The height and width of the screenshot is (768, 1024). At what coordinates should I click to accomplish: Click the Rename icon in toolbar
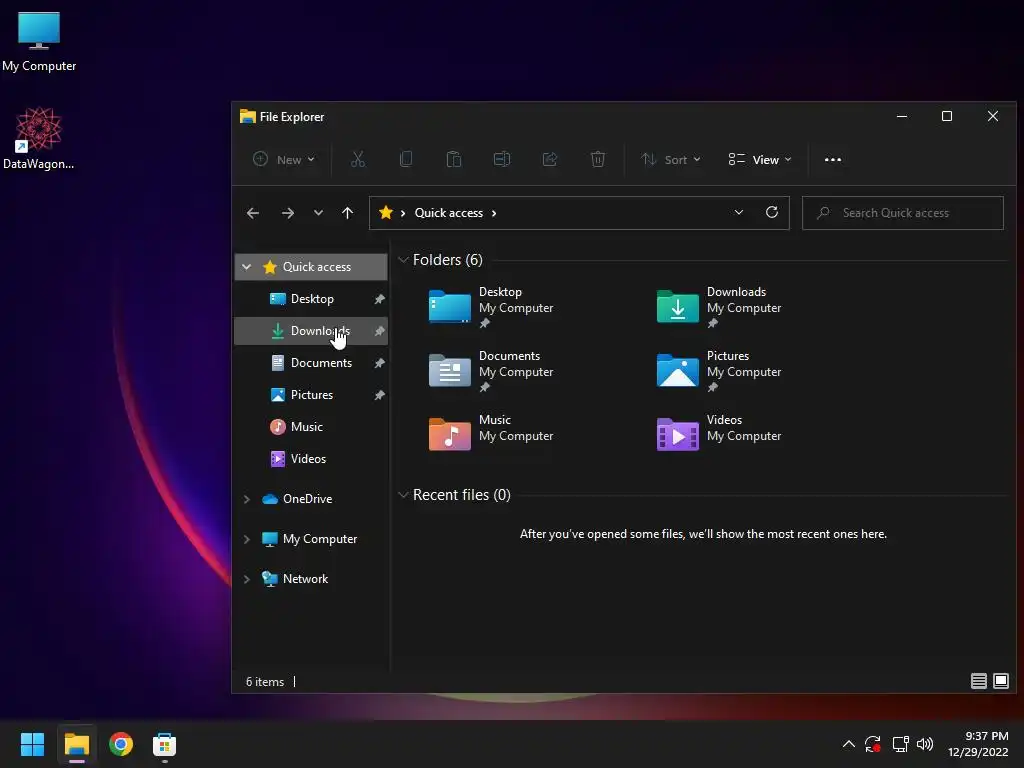[502, 159]
